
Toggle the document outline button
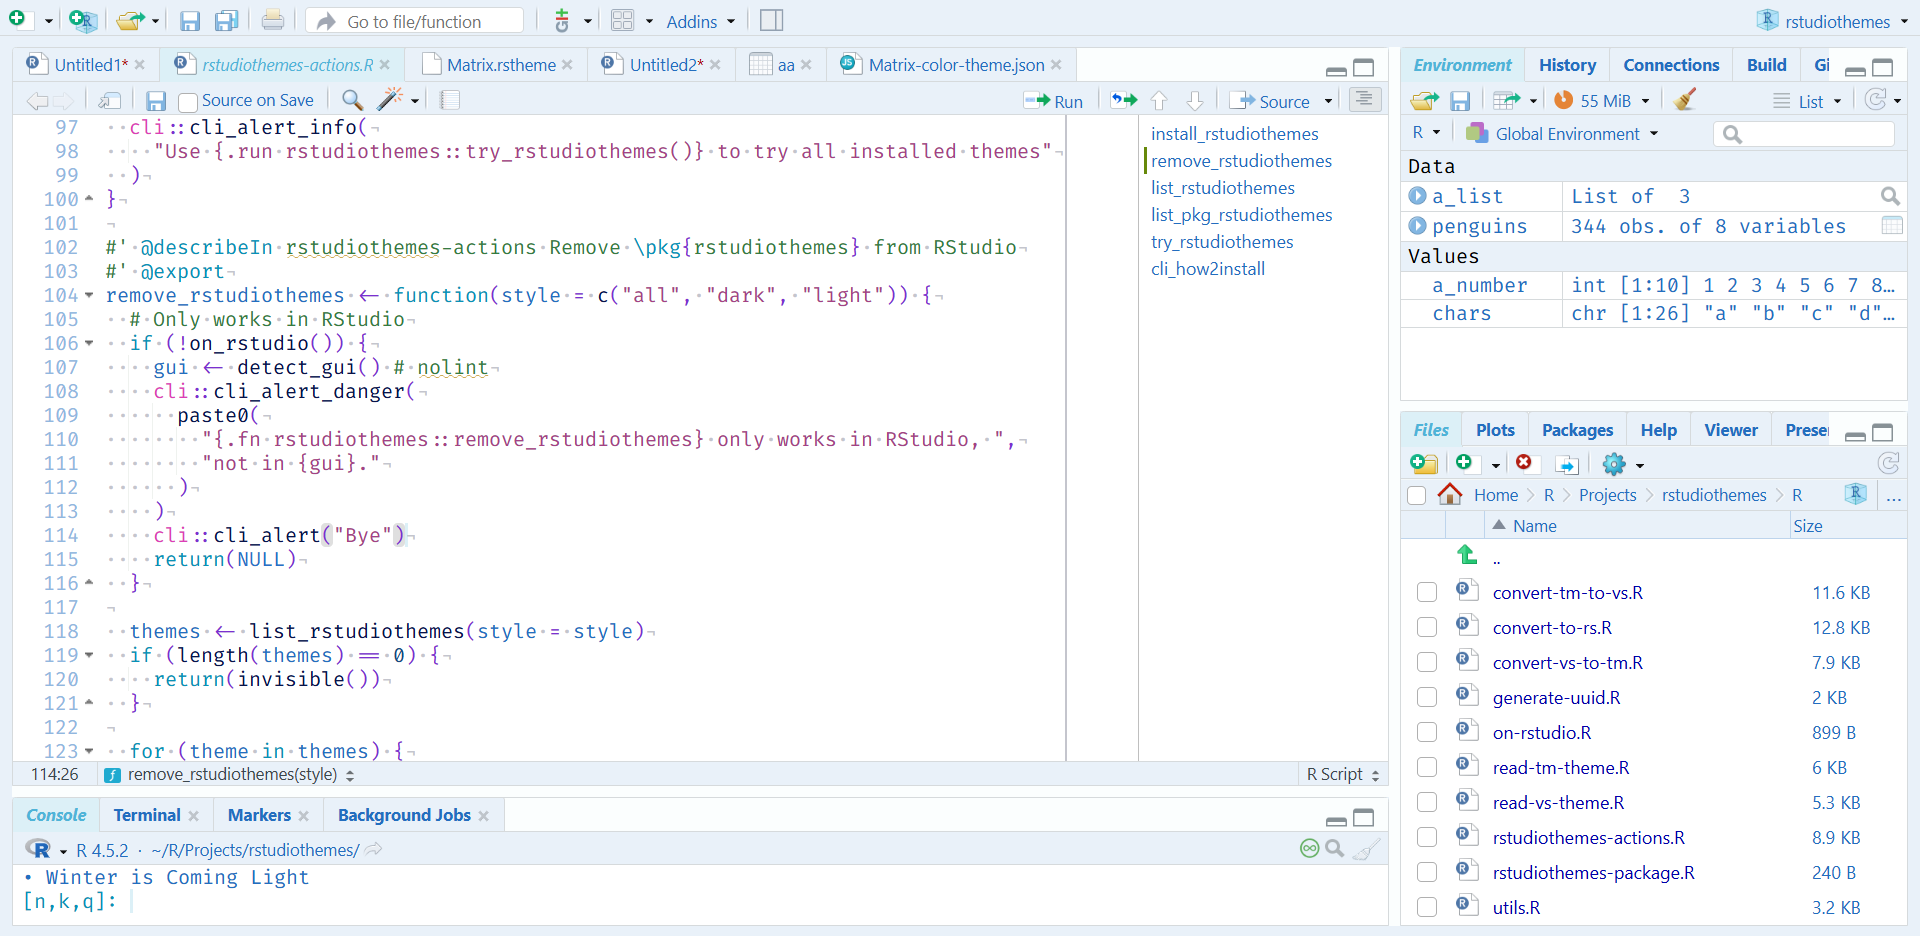[x=1364, y=99]
